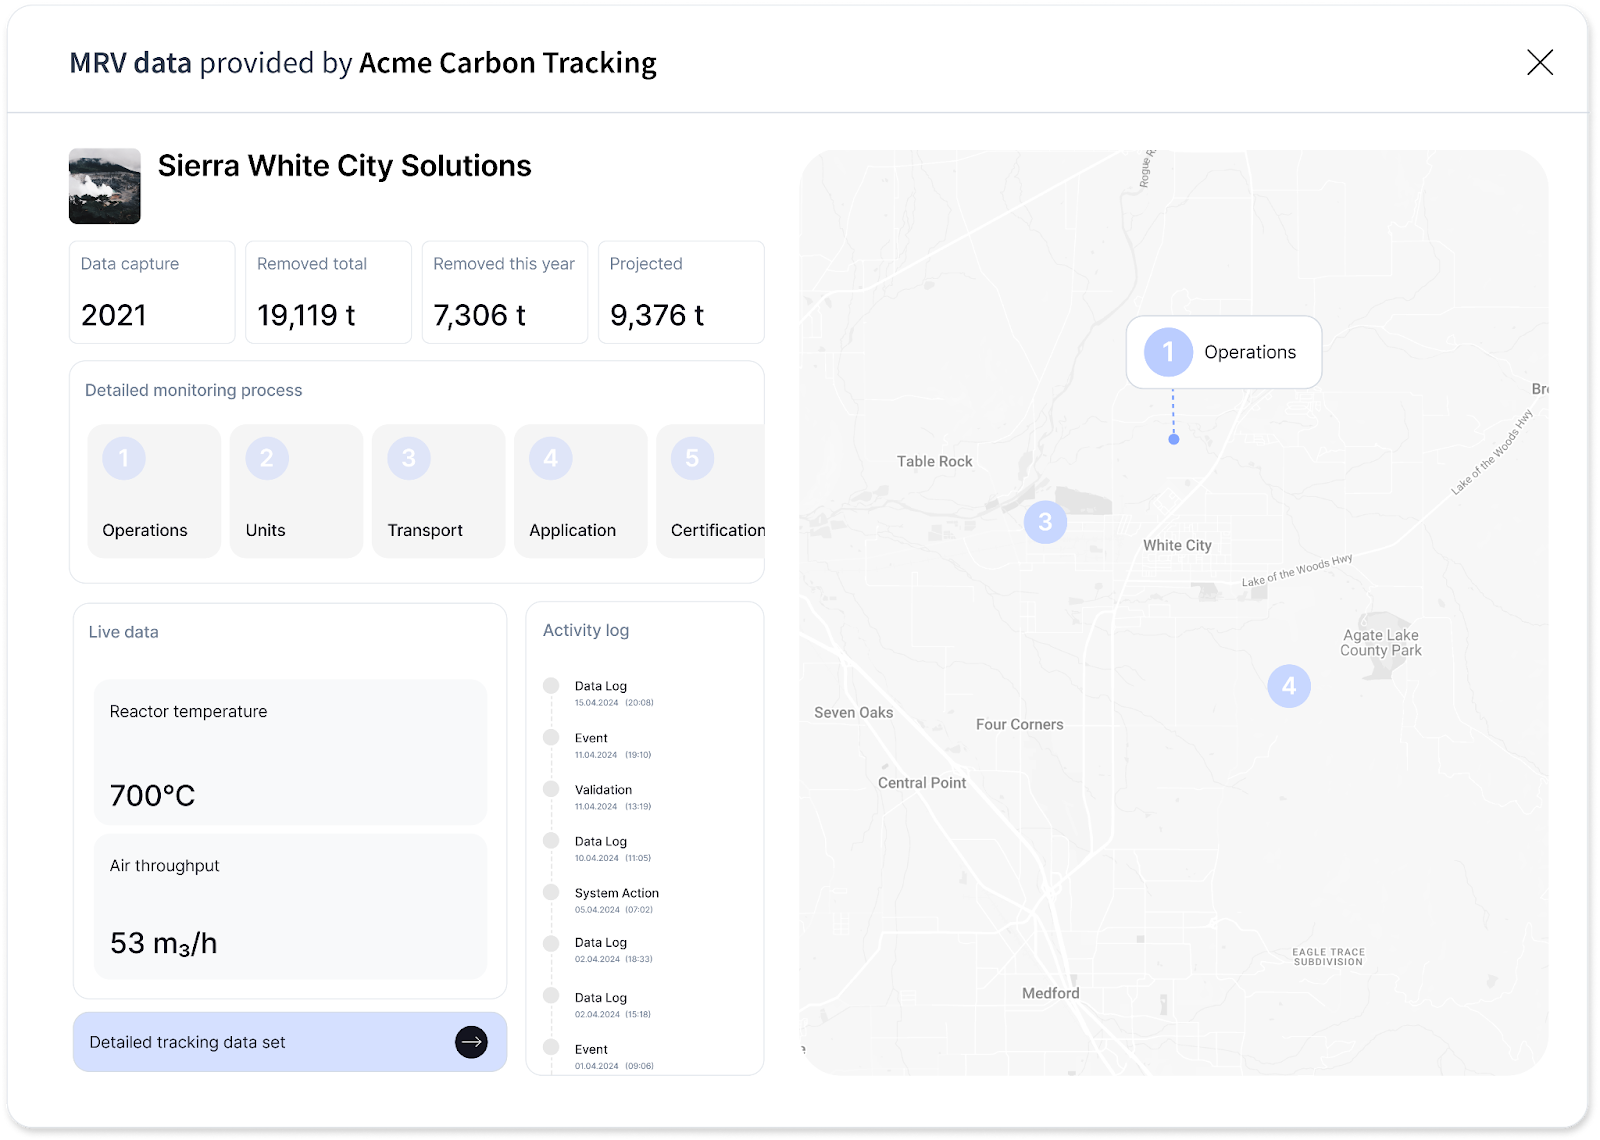Click the 'Activity log' section label
The width and height of the screenshot is (1600, 1140).
[586, 630]
